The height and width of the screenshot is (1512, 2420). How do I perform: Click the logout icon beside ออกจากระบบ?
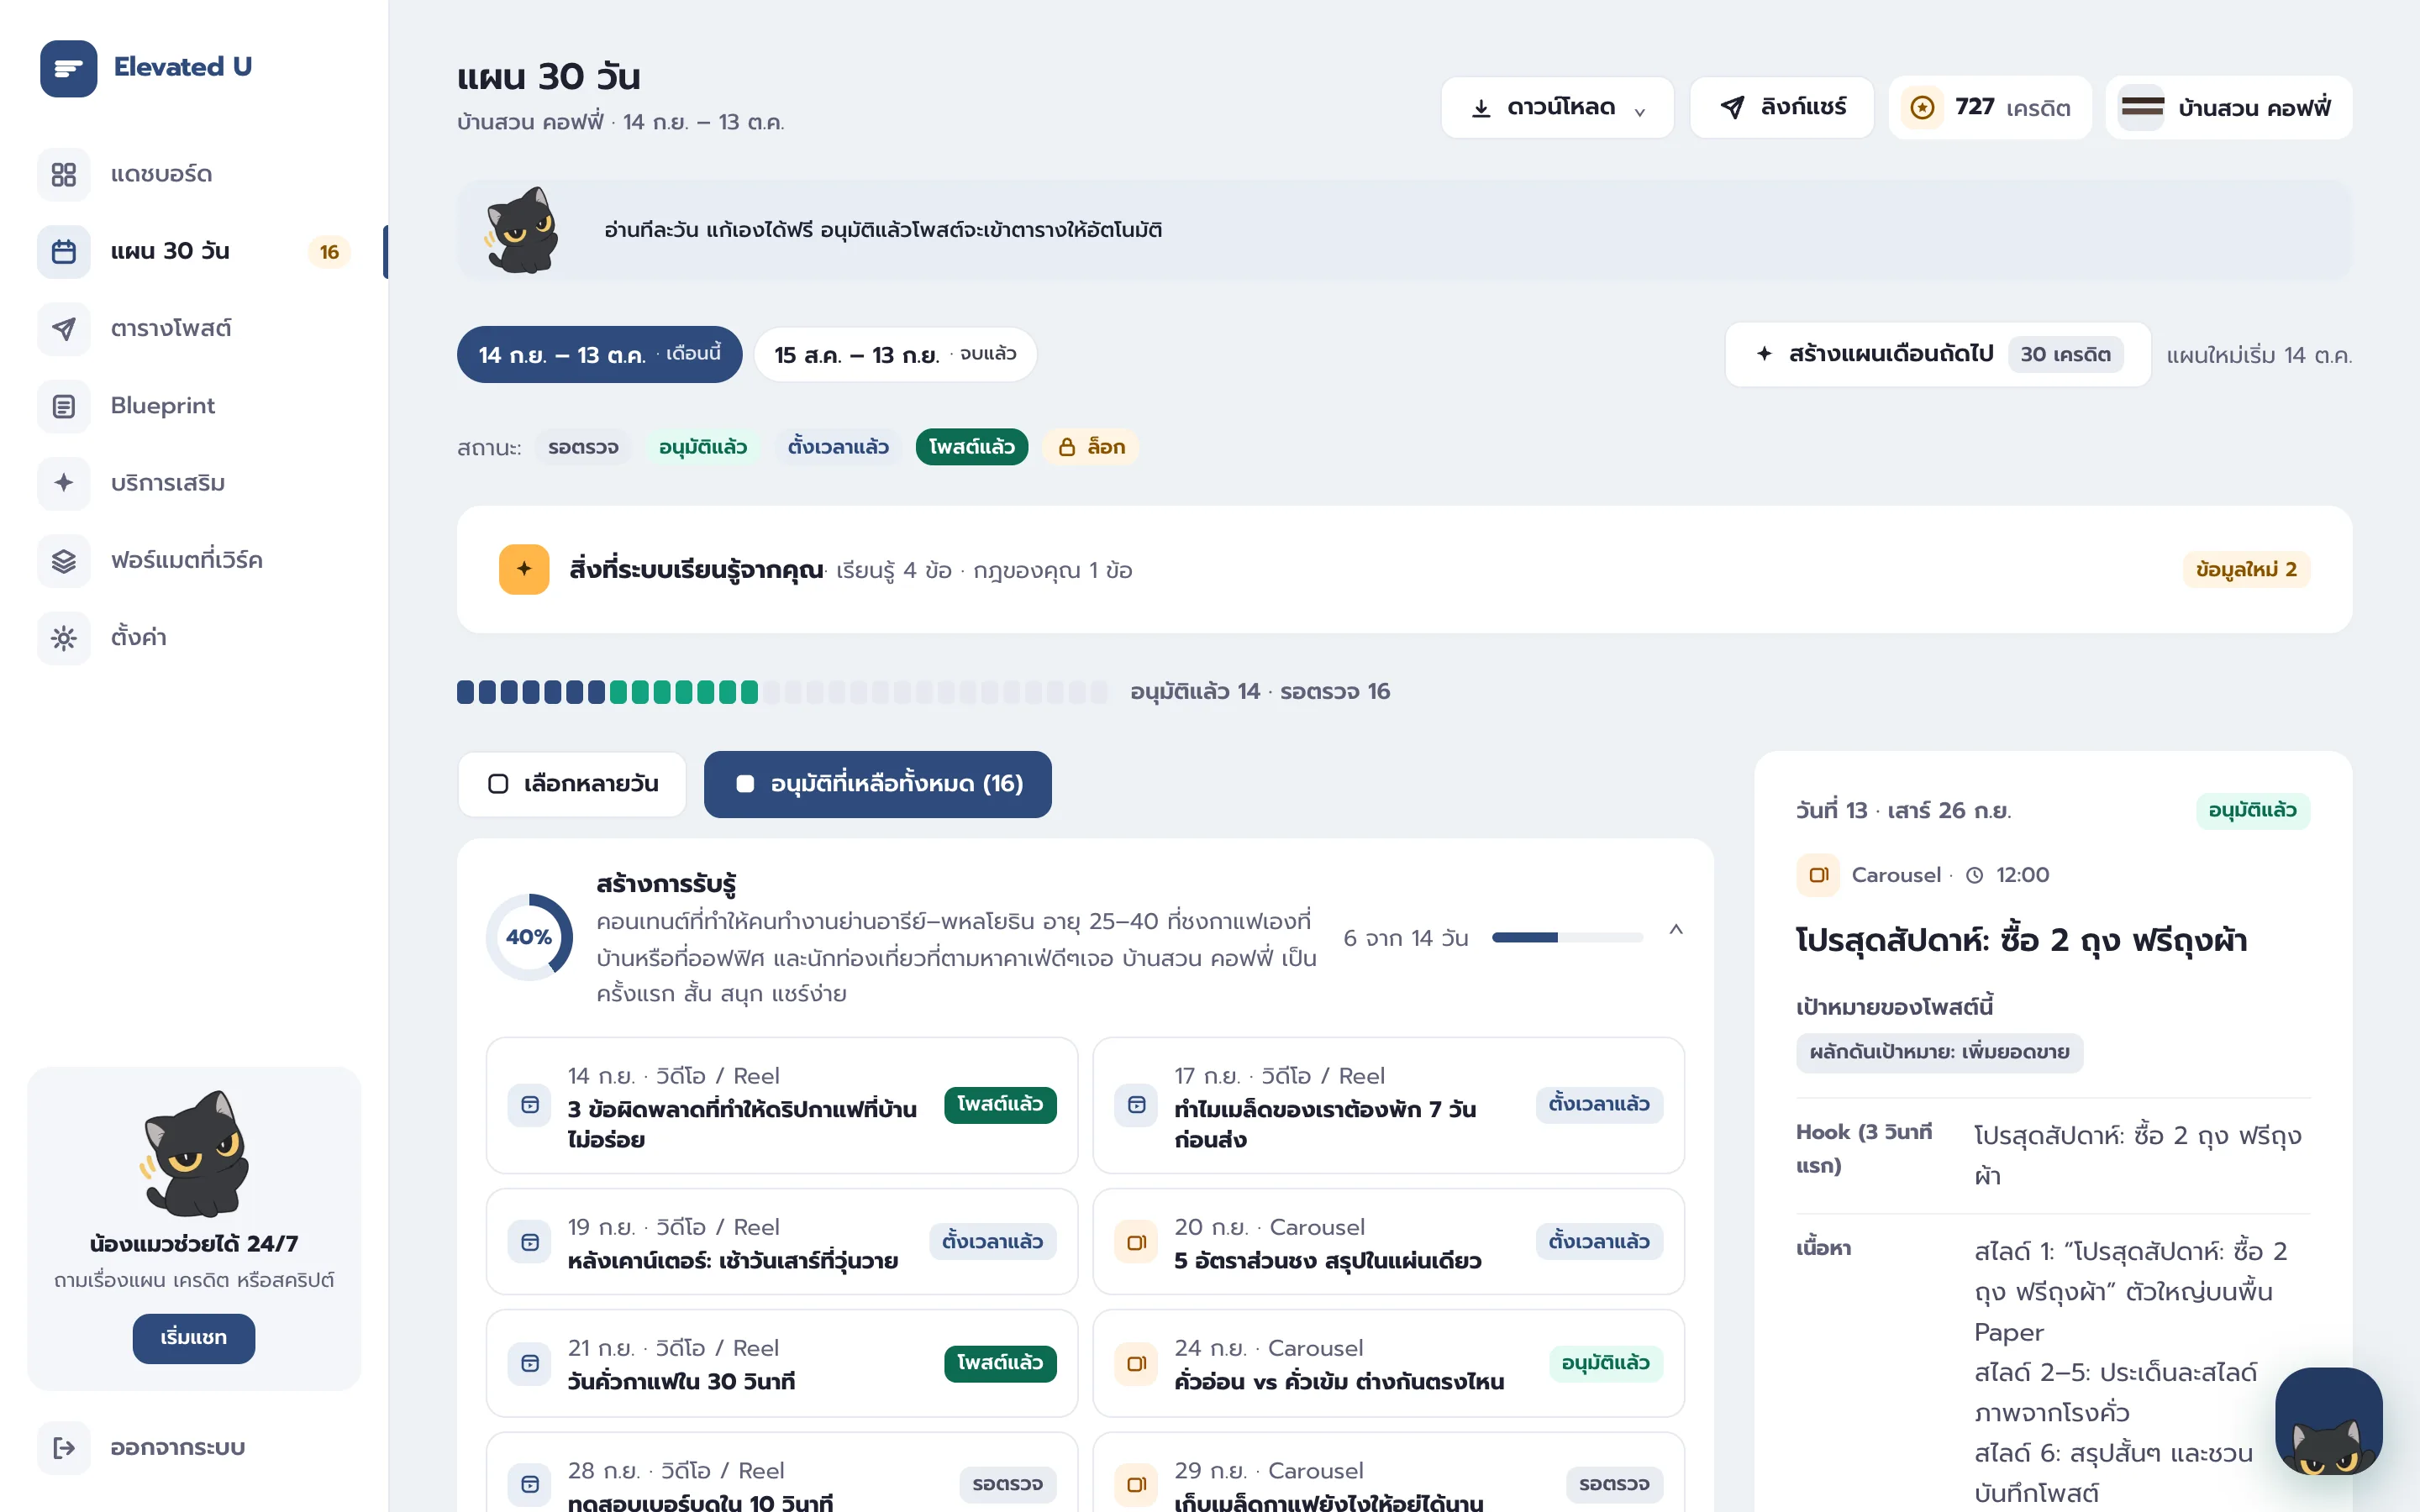tap(64, 1447)
